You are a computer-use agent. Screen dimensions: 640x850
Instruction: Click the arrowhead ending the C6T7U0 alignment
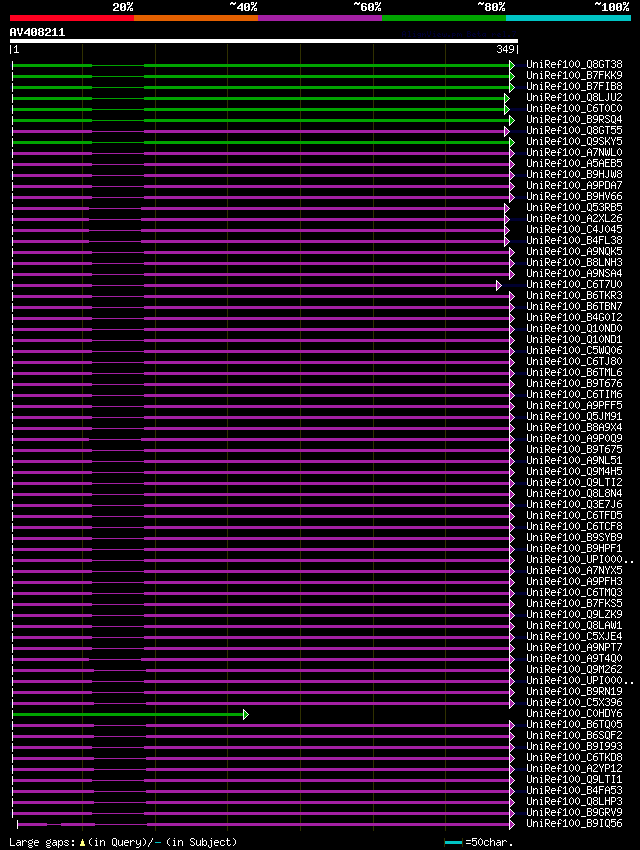[499, 285]
